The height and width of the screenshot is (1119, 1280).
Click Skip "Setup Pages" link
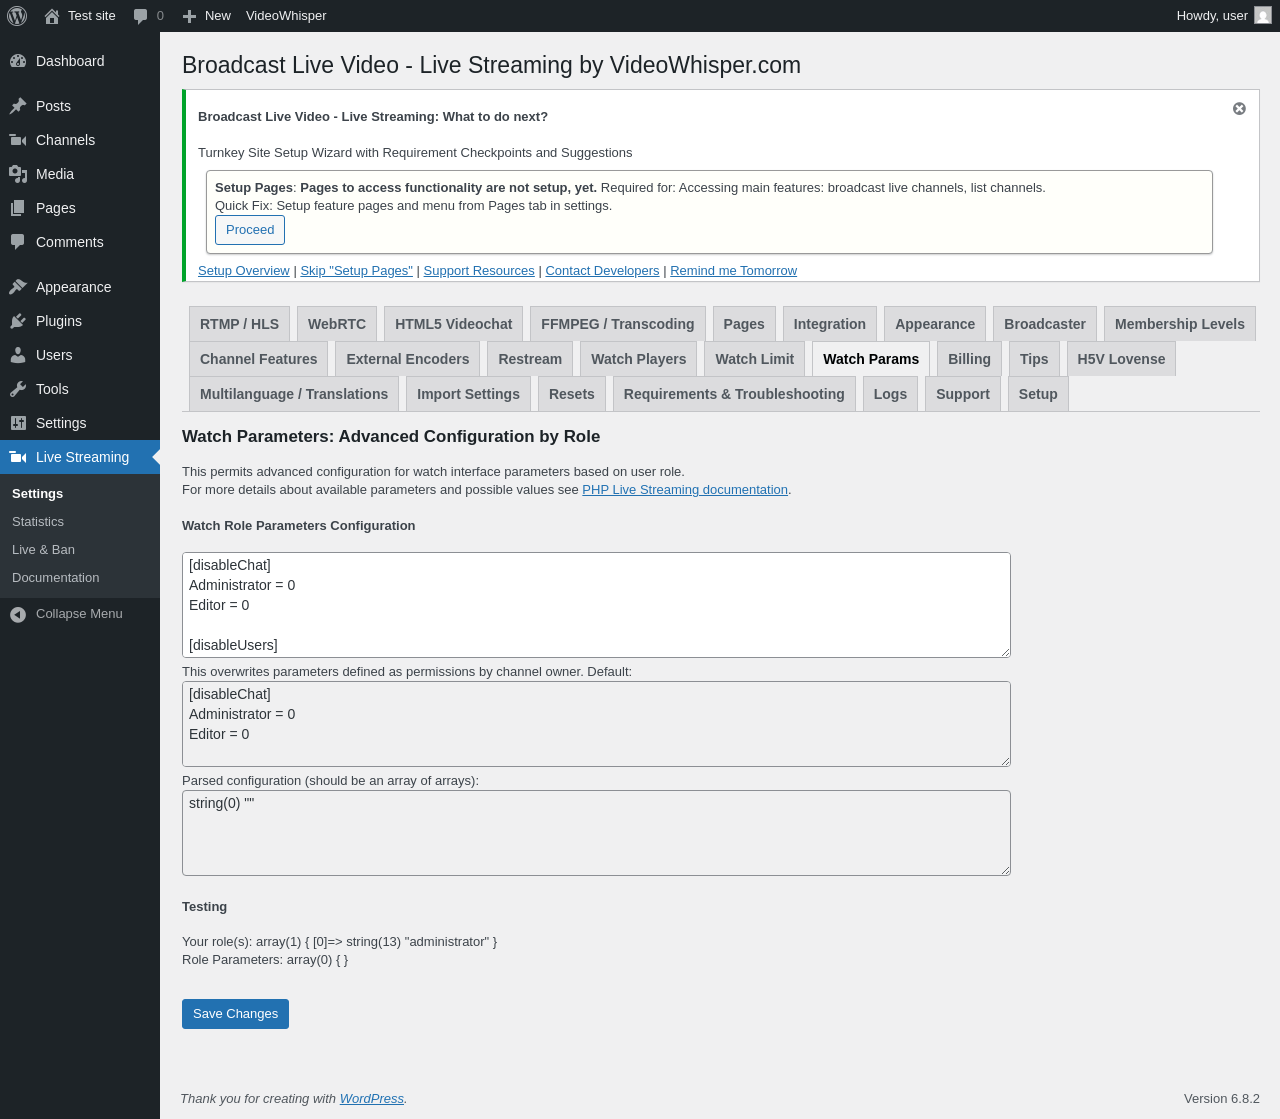pyautogui.click(x=357, y=271)
